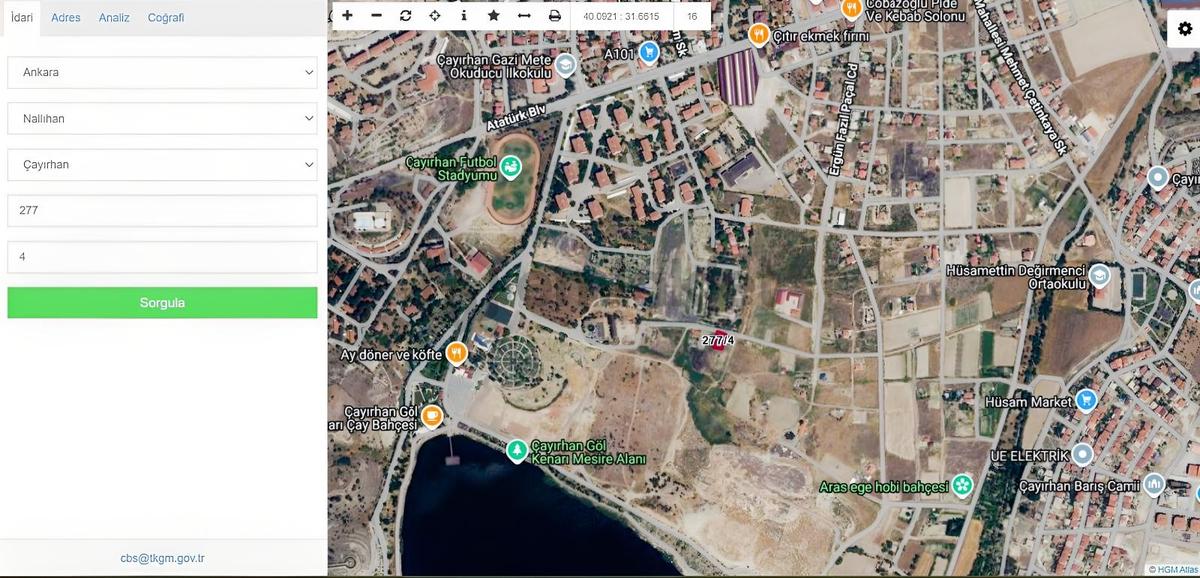Click the refresh map icon
The width and height of the screenshot is (1200, 578).
coord(405,16)
